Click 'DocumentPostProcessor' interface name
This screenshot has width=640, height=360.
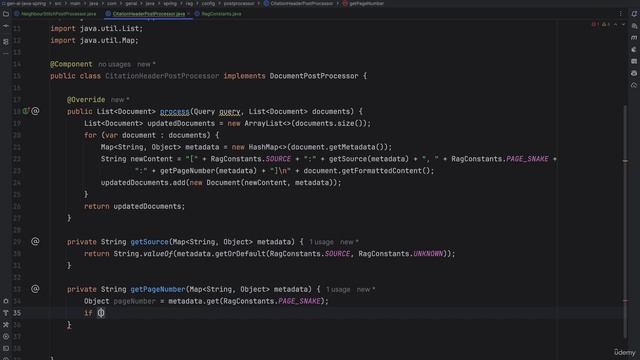click(x=313, y=76)
